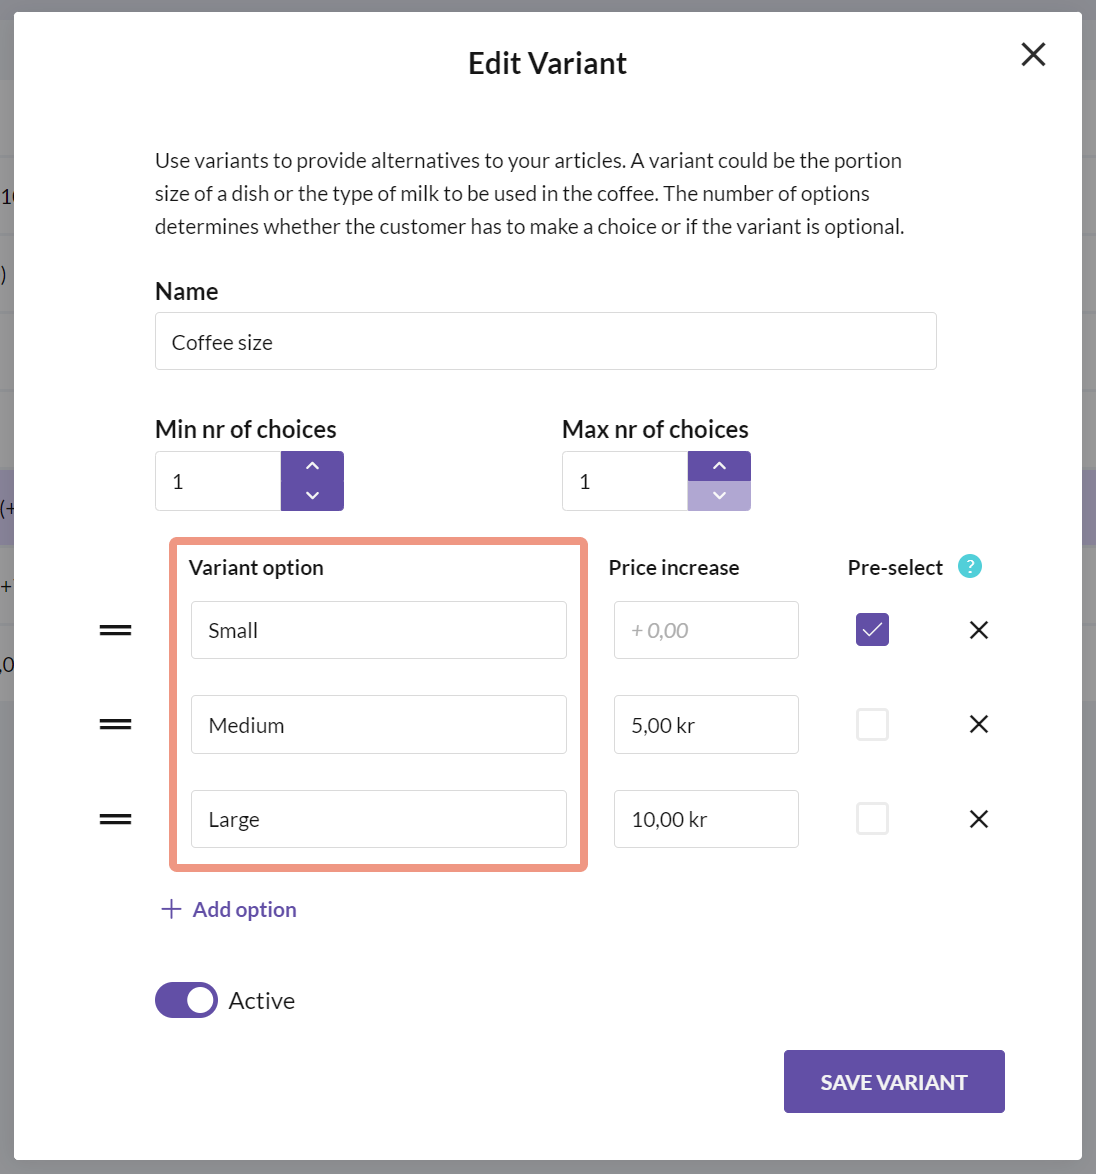Remove the Small variant option

pos(978,630)
